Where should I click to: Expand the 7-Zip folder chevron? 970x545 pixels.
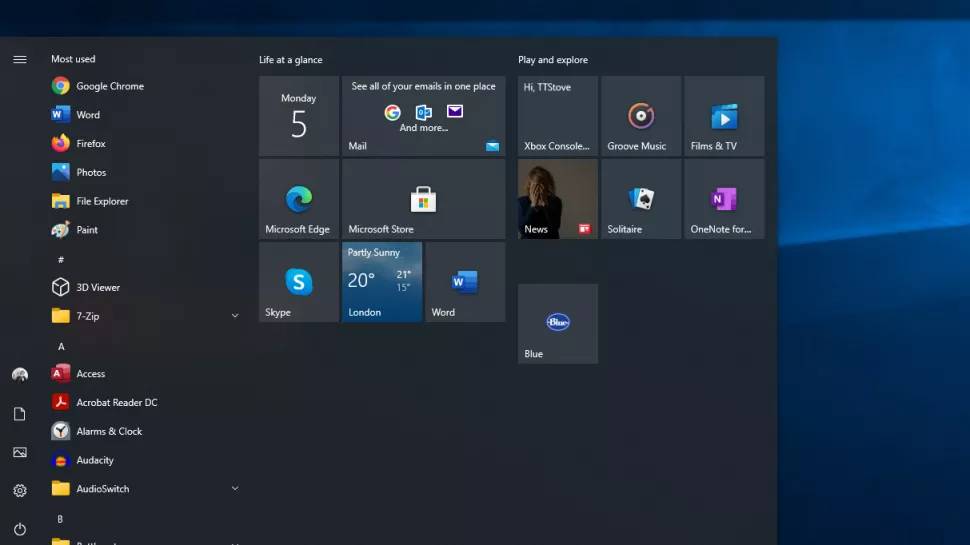coord(235,316)
